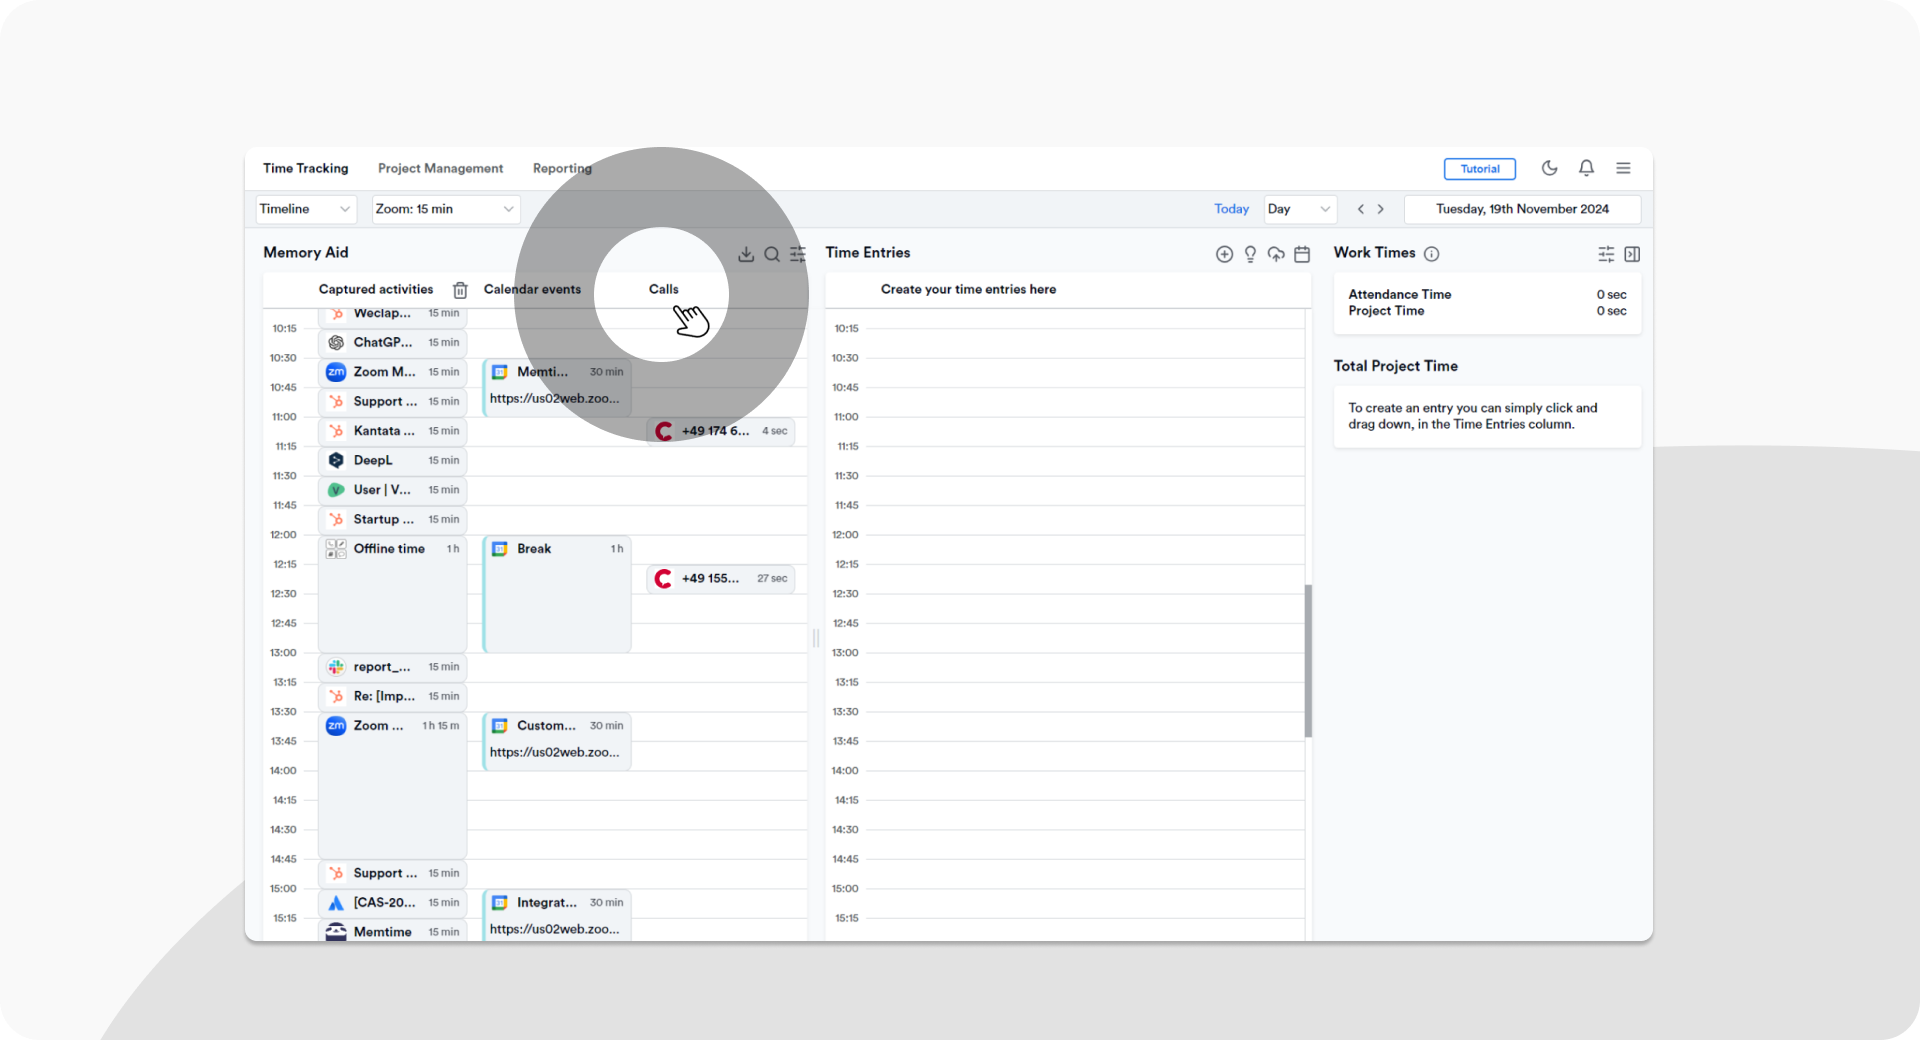Open the Break calendar event
This screenshot has width=1920, height=1040.
coord(557,594)
